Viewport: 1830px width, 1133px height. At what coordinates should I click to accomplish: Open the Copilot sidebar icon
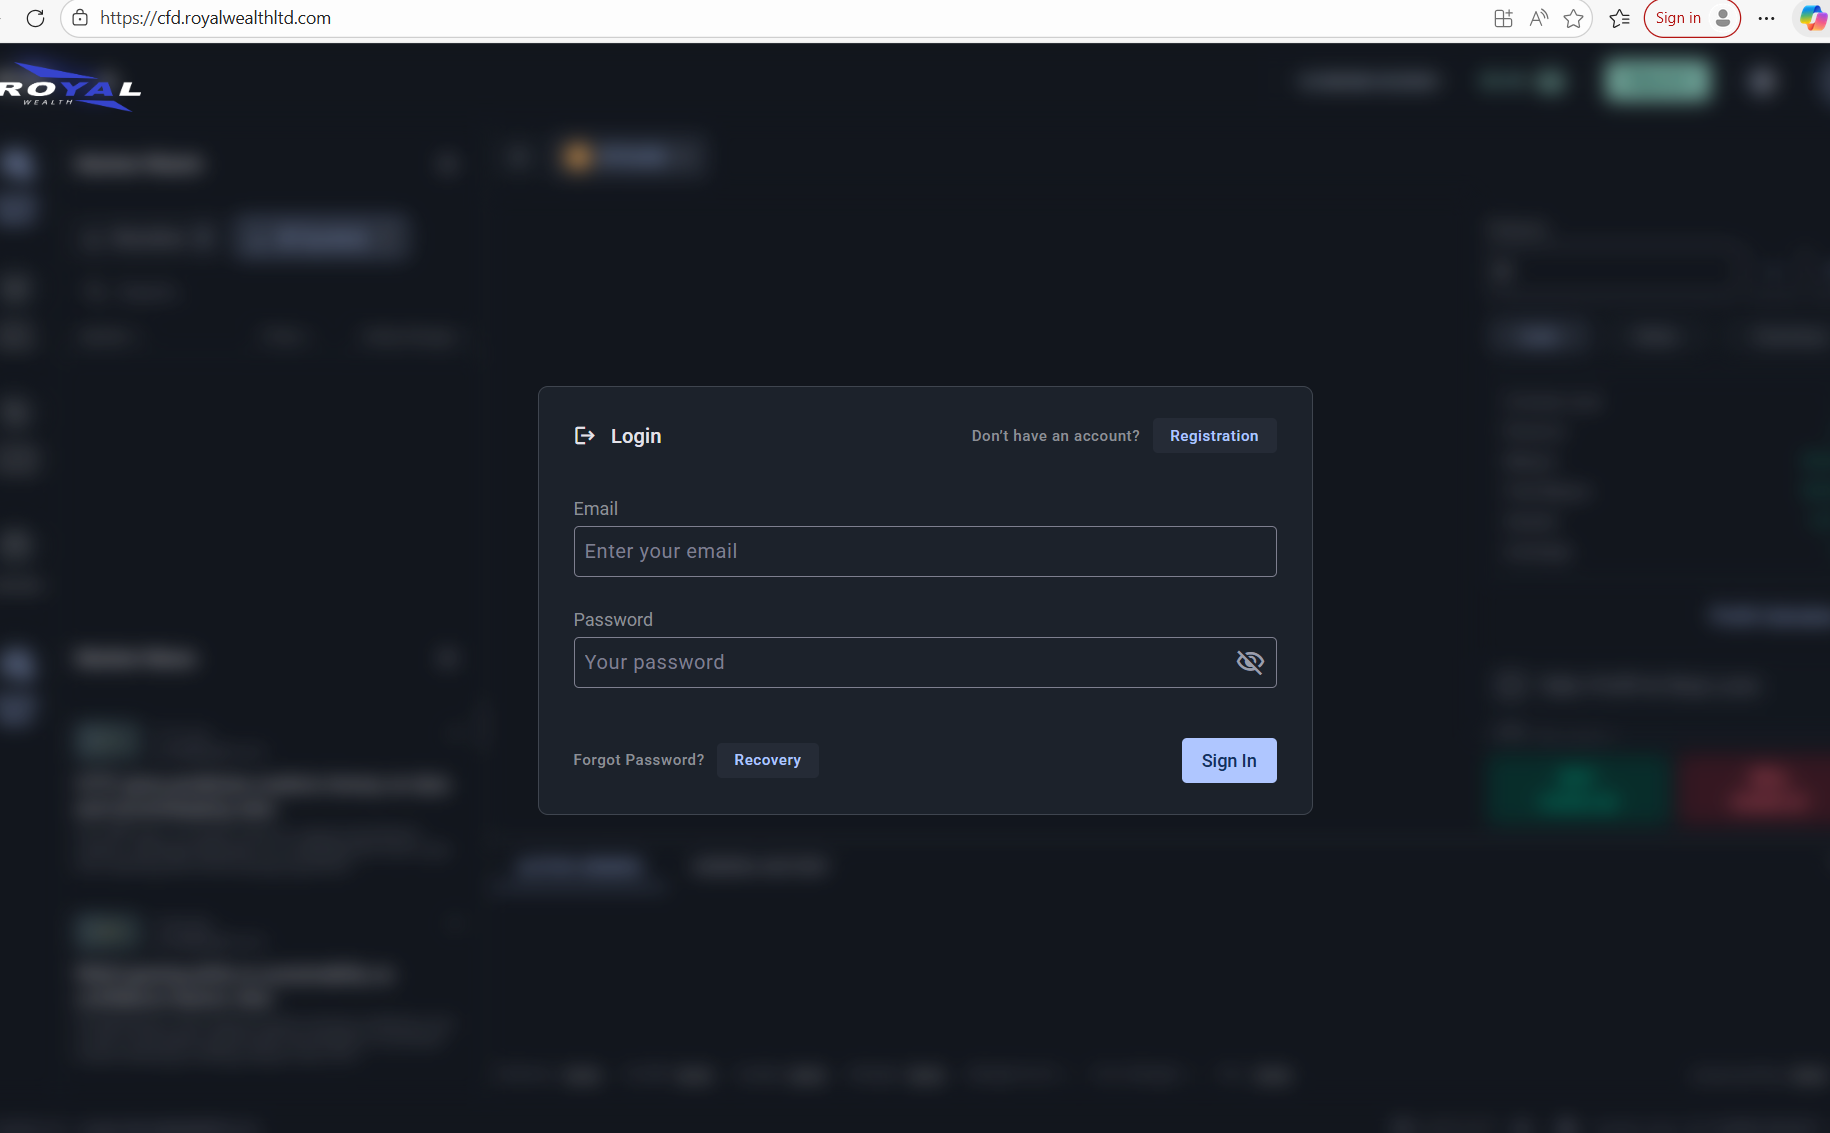(x=1811, y=18)
